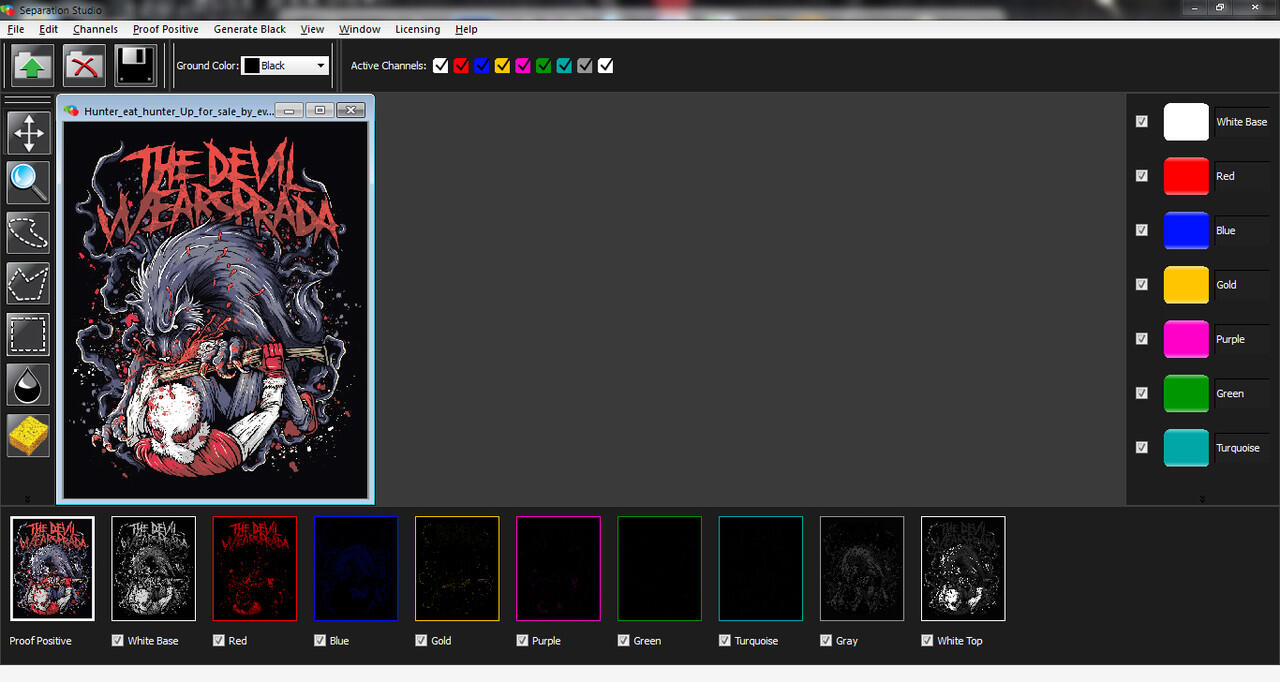Open the View menu

point(312,29)
